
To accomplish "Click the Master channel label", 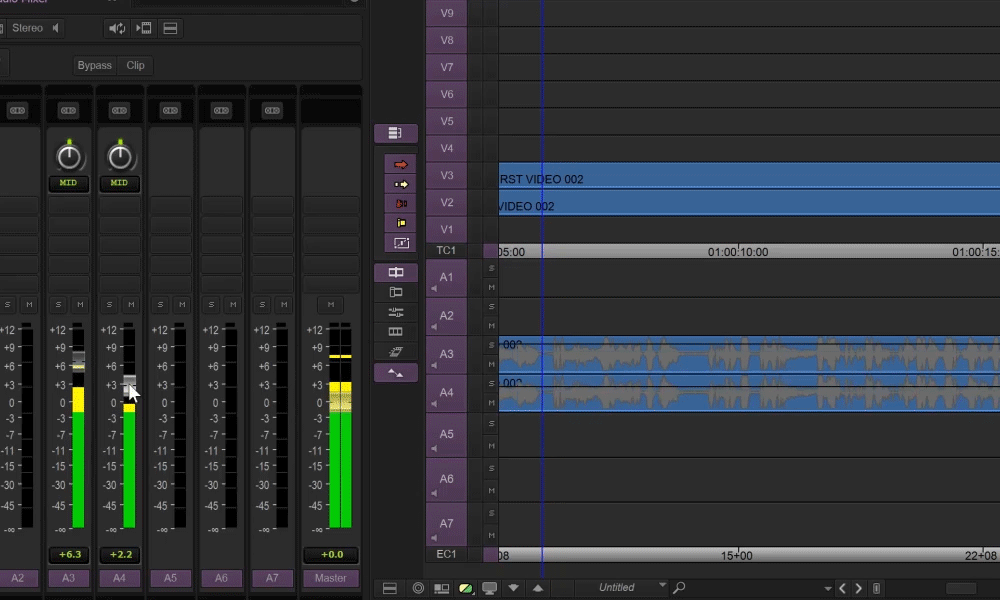I will pyautogui.click(x=330, y=578).
